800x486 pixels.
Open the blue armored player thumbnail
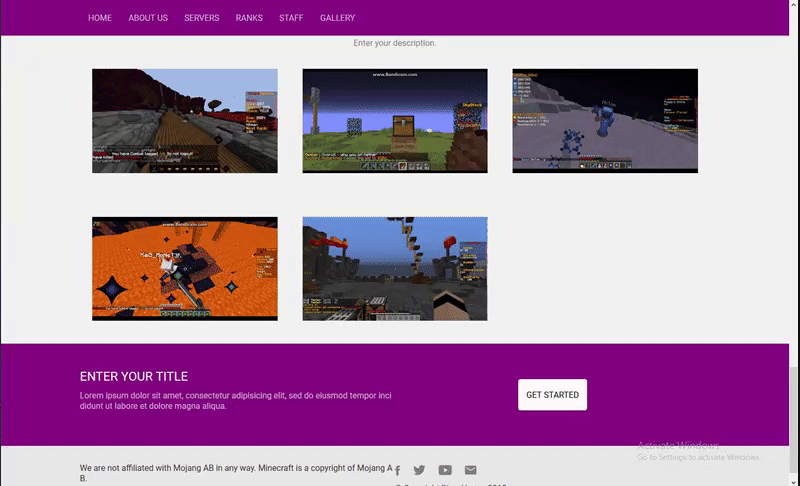click(x=605, y=121)
